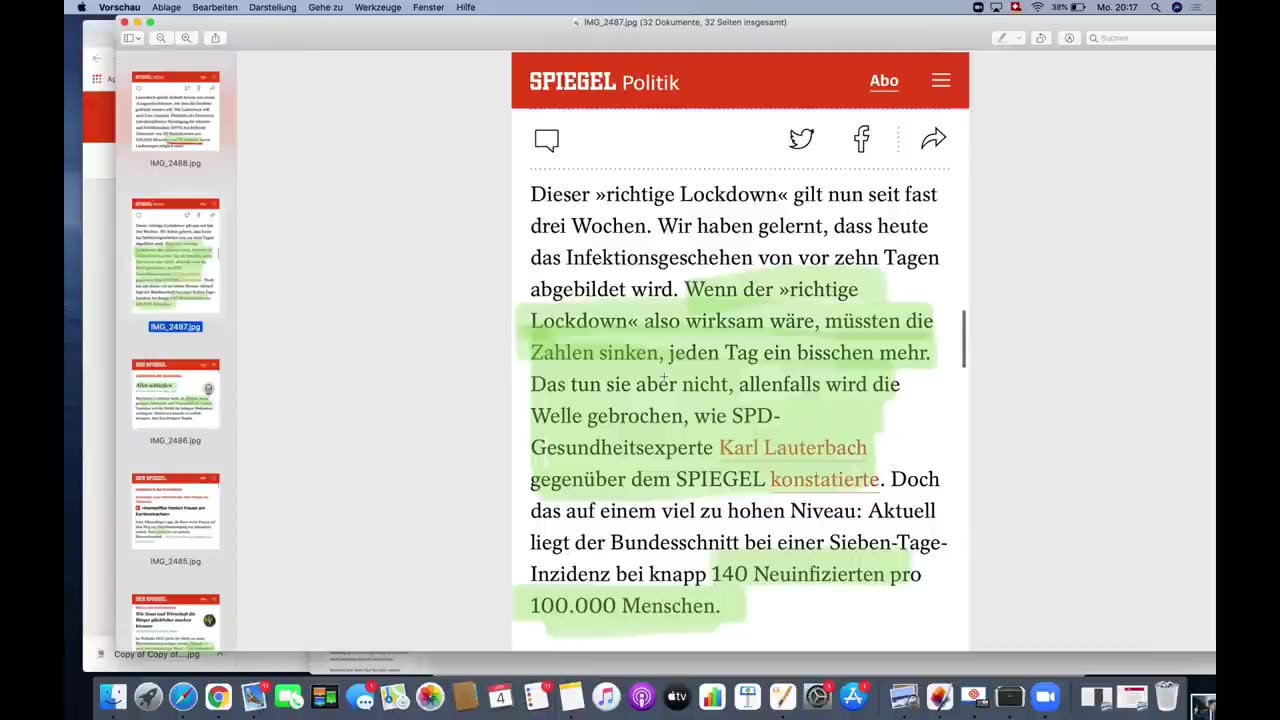This screenshot has width=1280, height=720.
Task: Open Calendar from the Dock
Action: [501, 697]
